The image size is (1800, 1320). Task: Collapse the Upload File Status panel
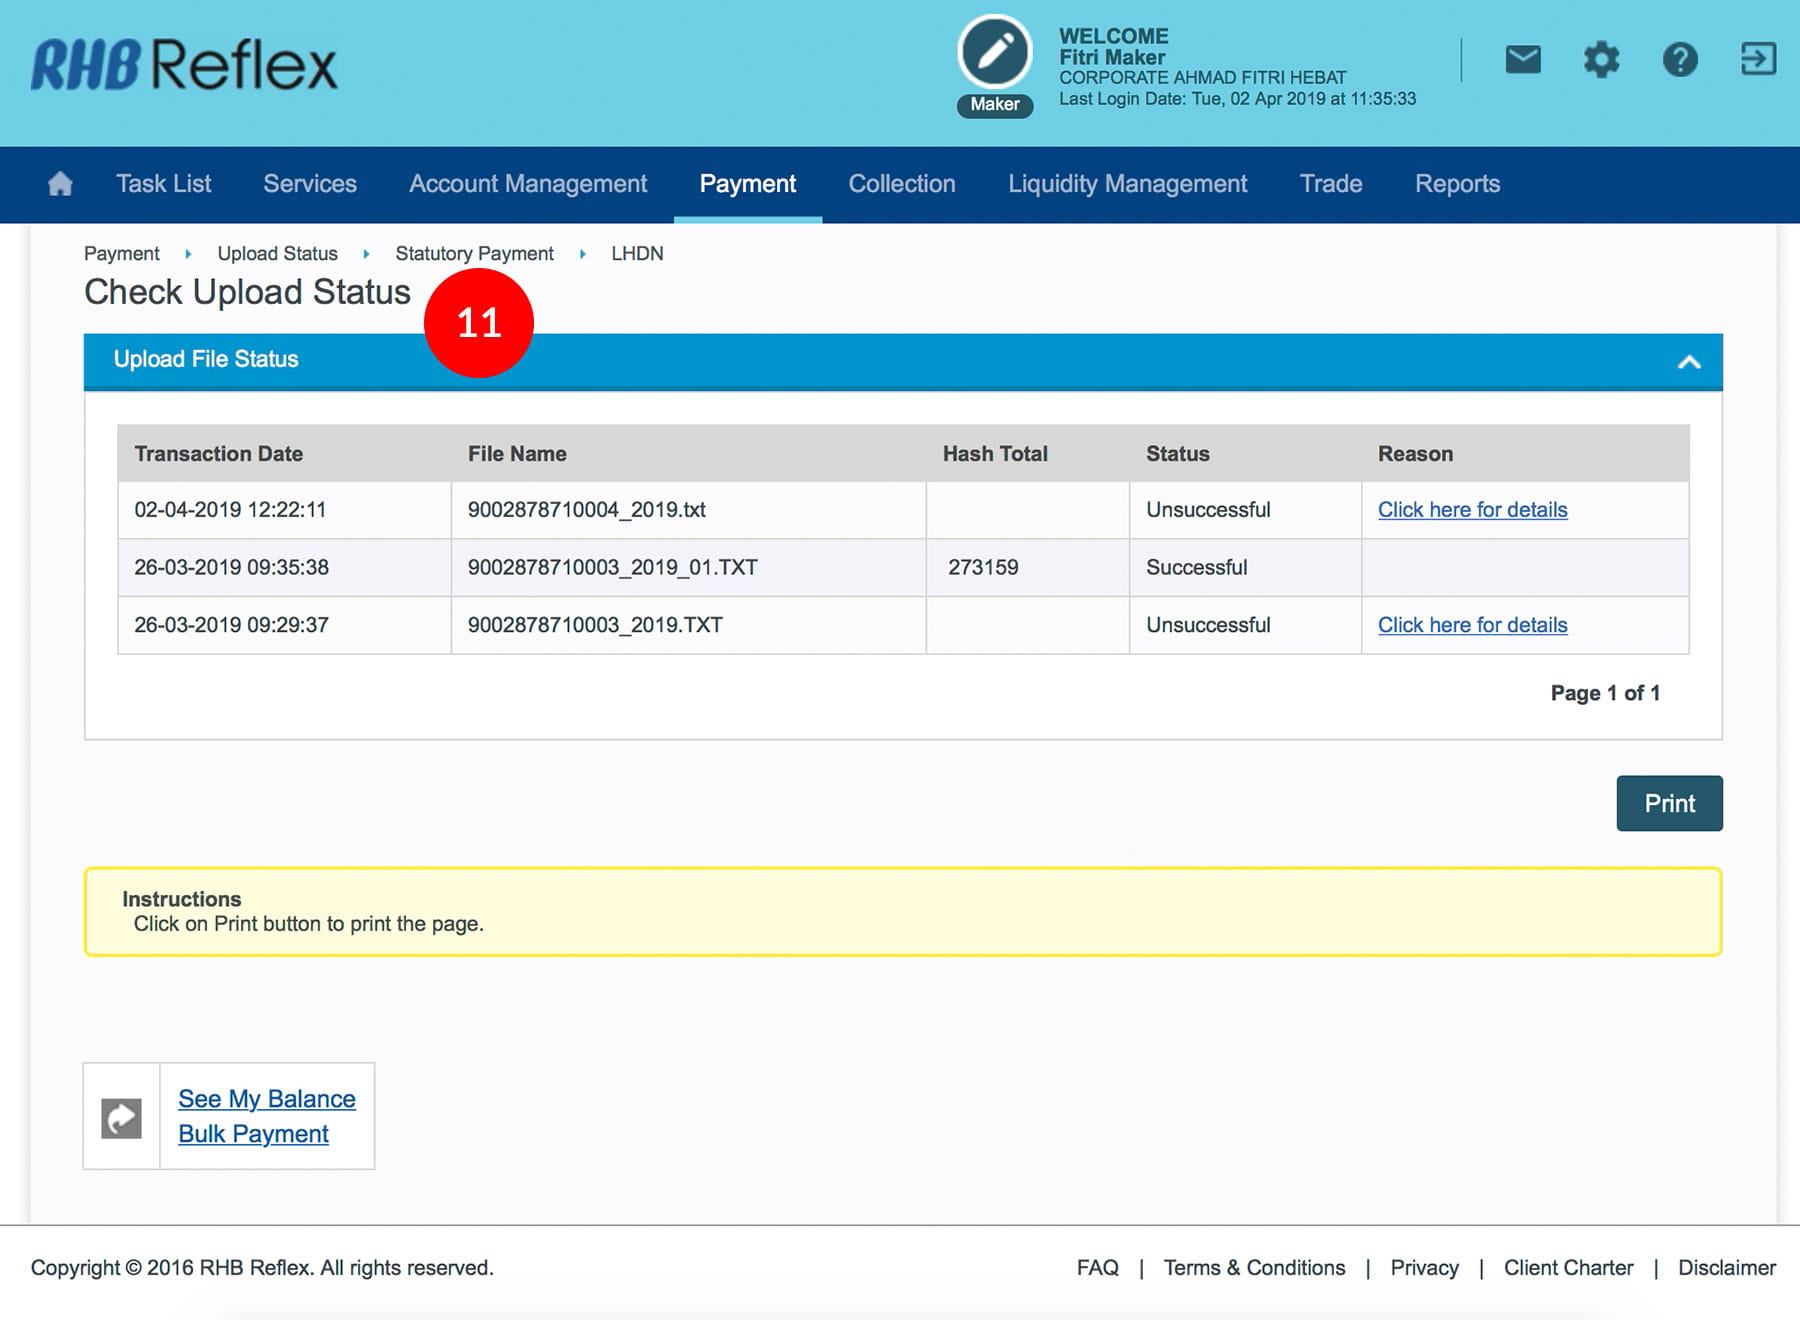coord(1688,362)
